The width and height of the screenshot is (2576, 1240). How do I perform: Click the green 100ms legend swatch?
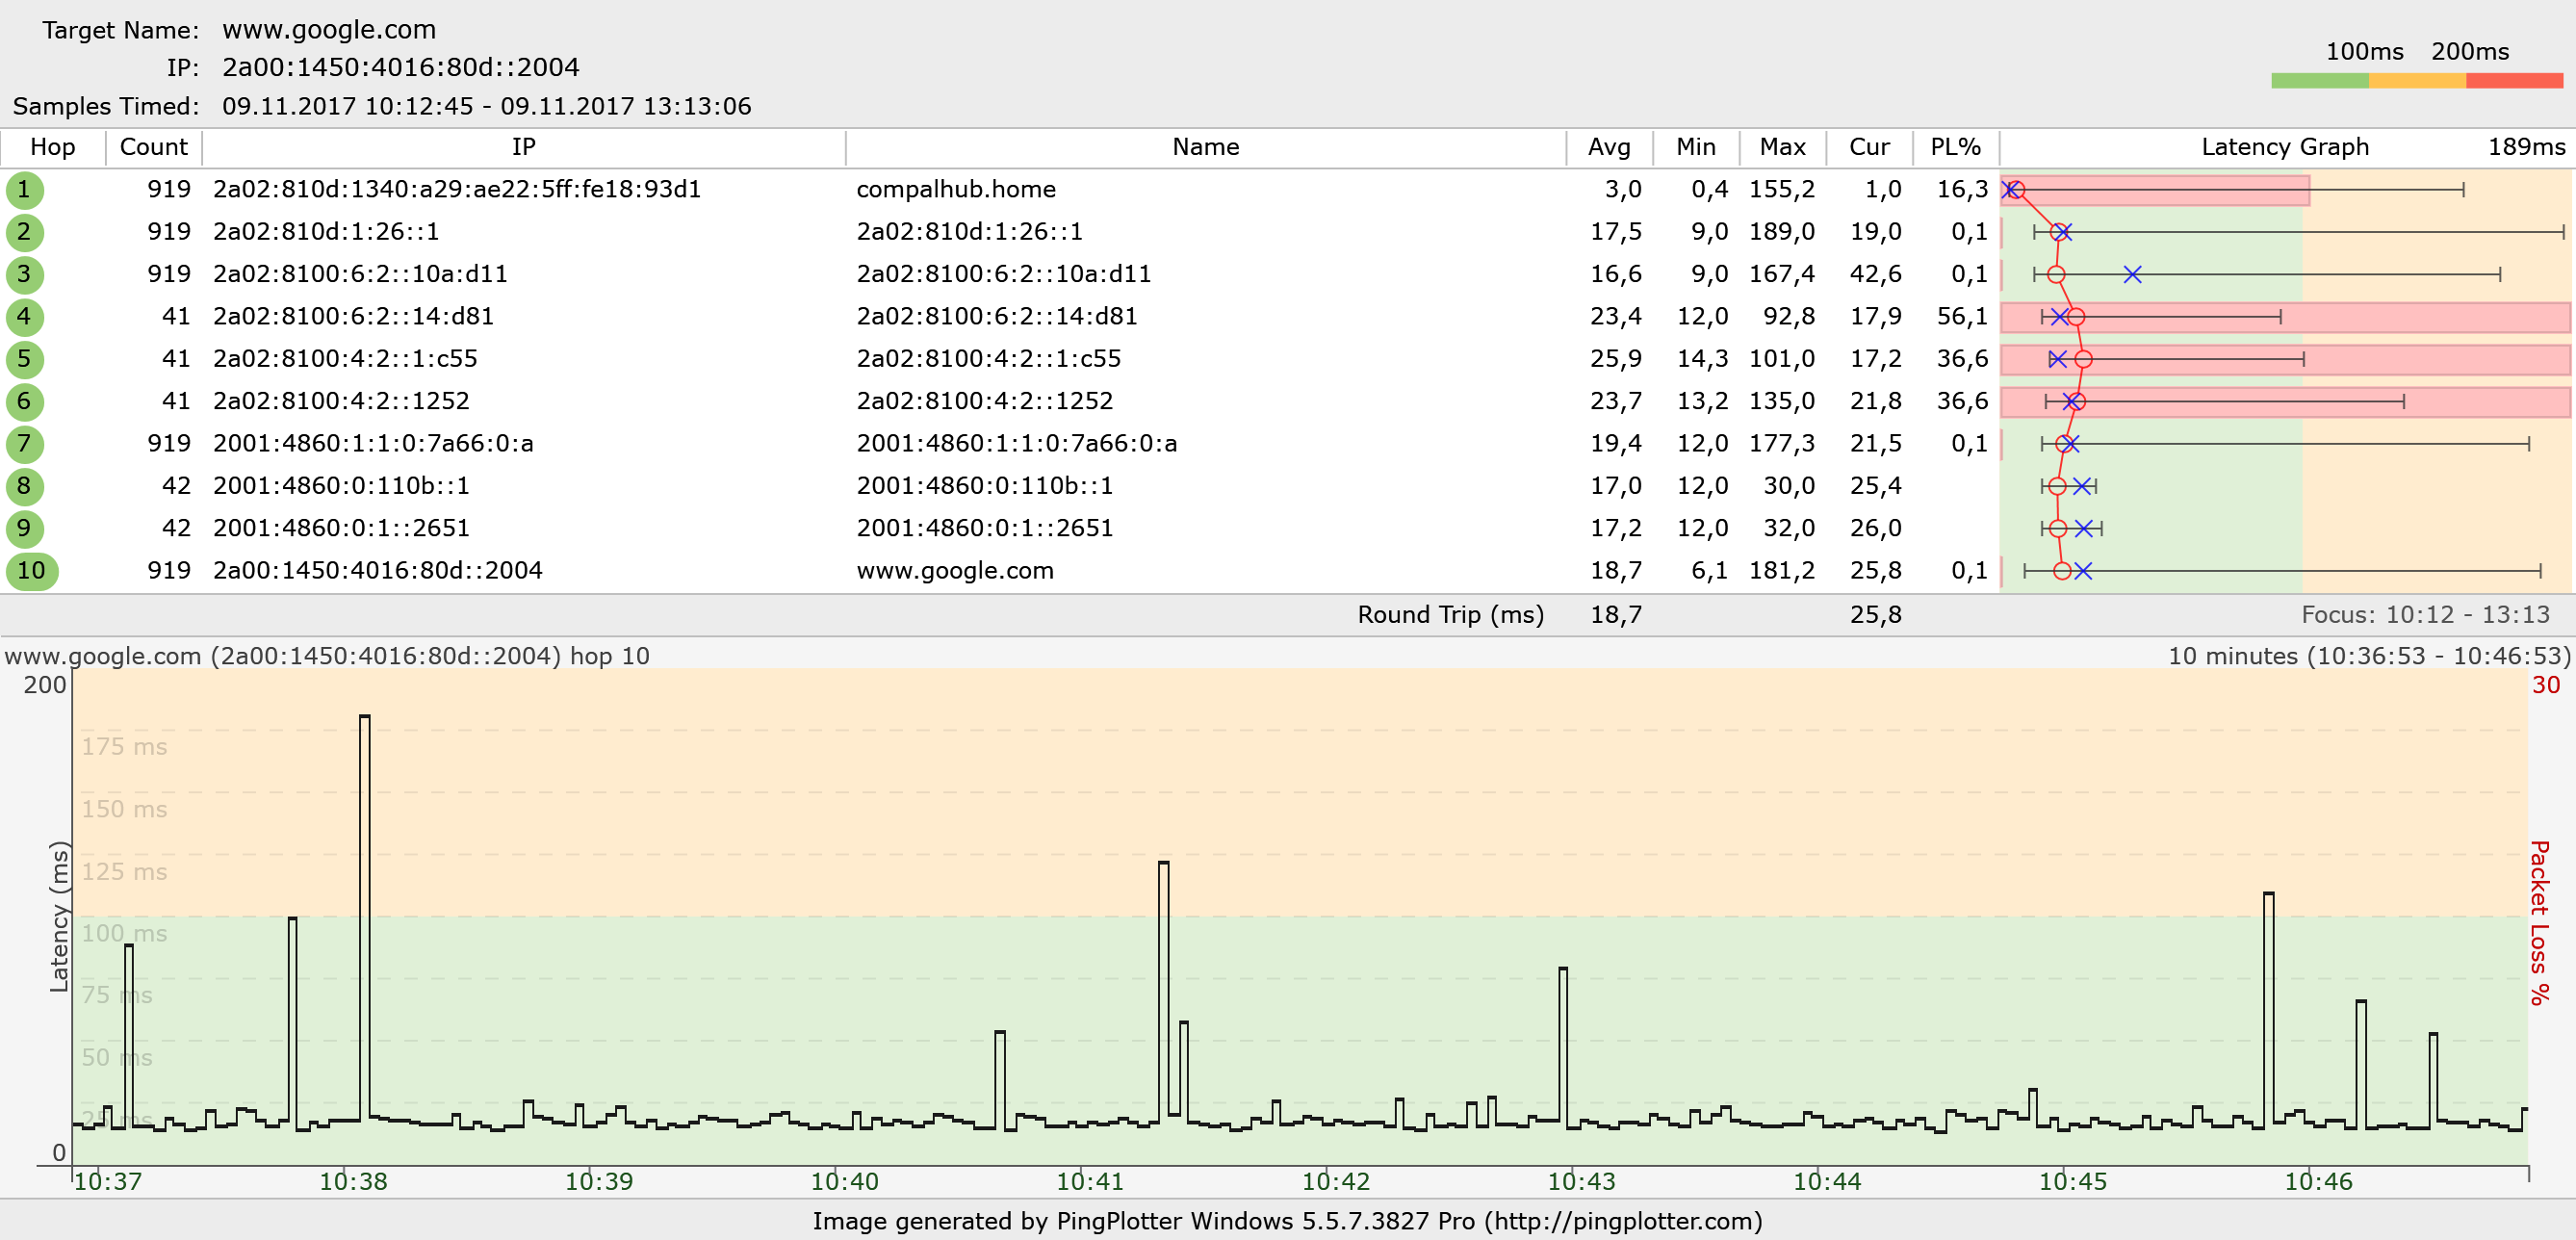pos(2319,81)
